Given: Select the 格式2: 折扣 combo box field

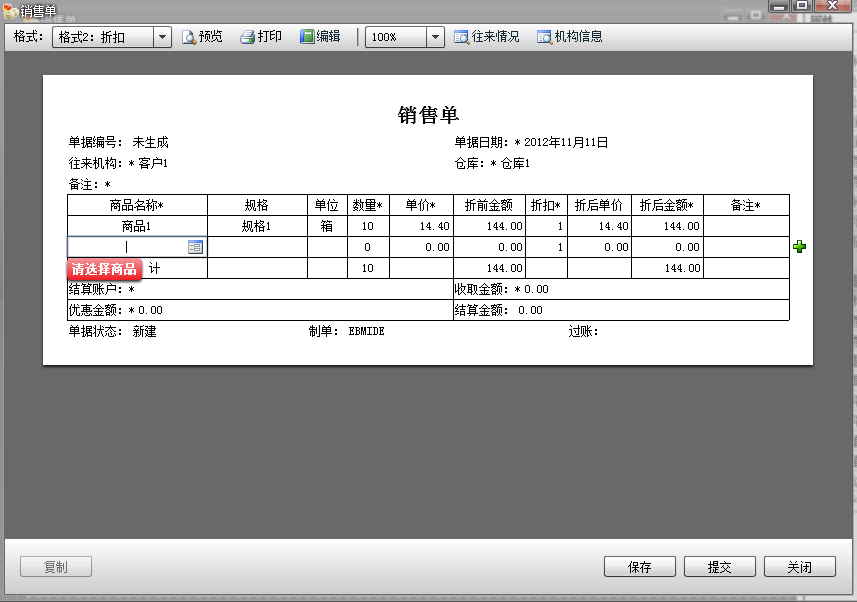Looking at the screenshot, I should 103,37.
